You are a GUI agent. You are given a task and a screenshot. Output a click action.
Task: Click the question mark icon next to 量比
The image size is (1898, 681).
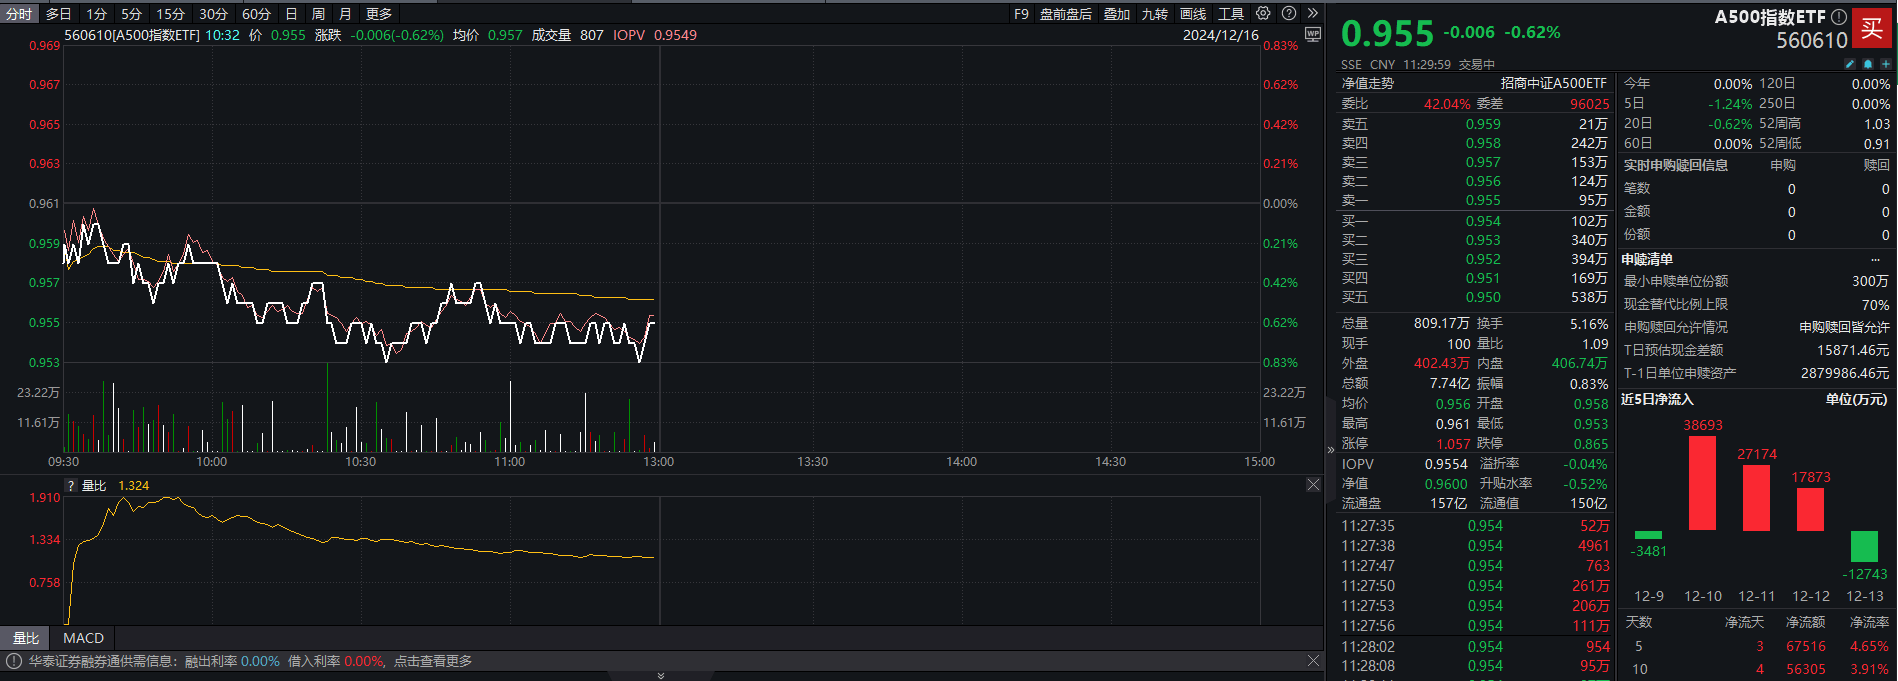click(x=71, y=486)
